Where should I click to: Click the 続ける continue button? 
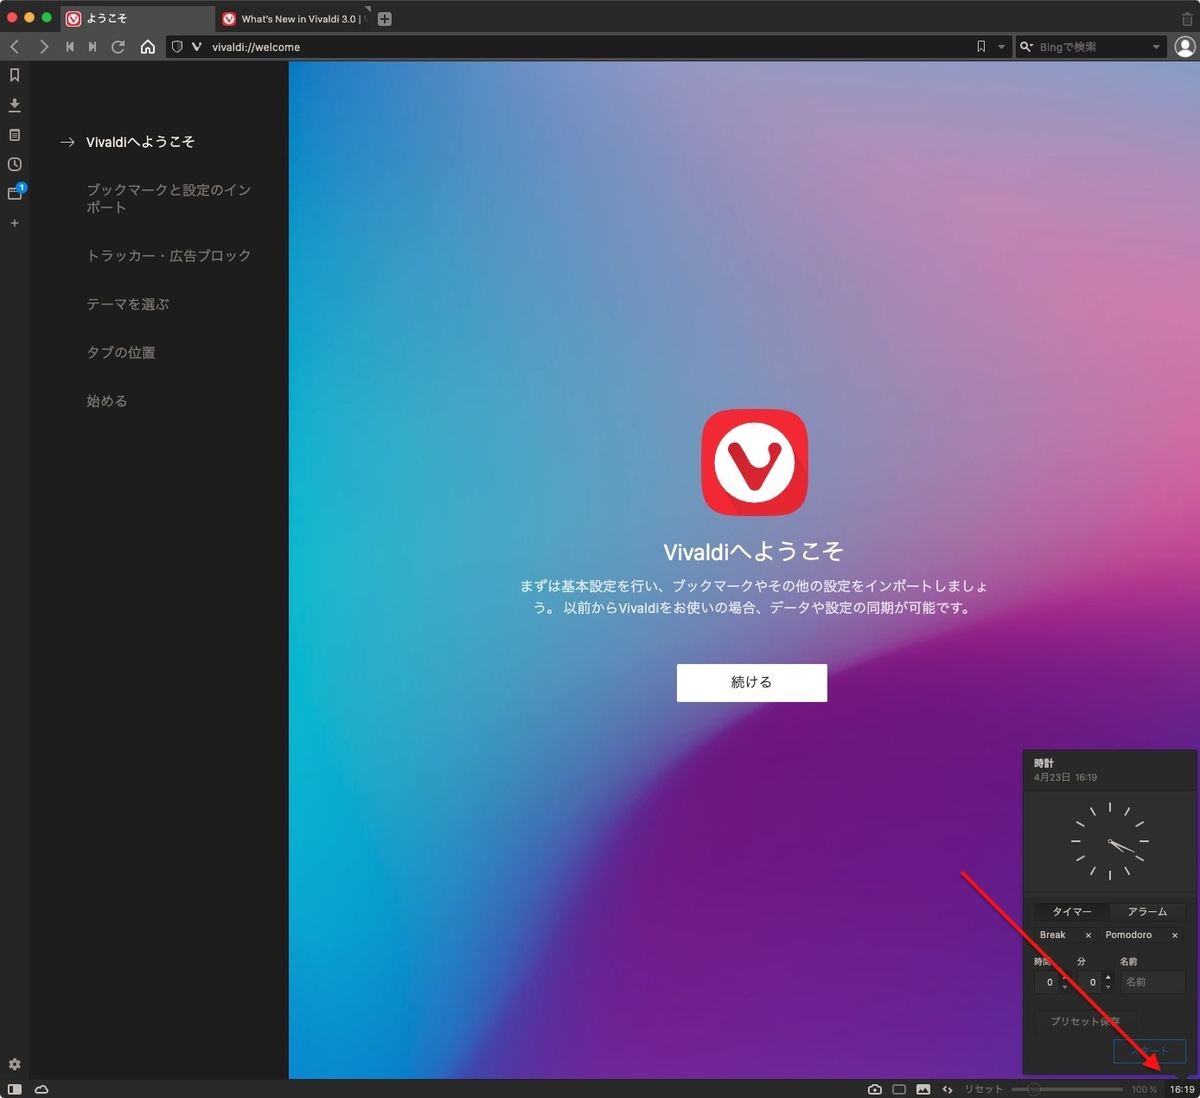coord(752,683)
